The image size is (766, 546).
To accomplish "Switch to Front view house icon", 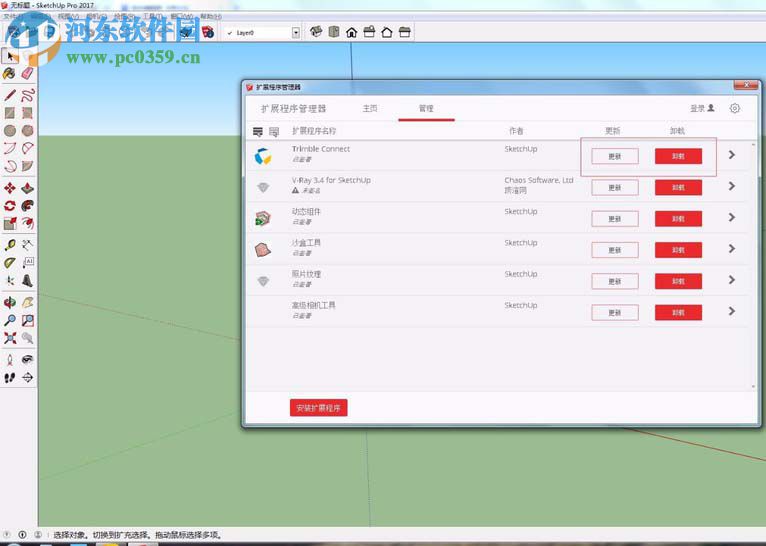I will 352,32.
